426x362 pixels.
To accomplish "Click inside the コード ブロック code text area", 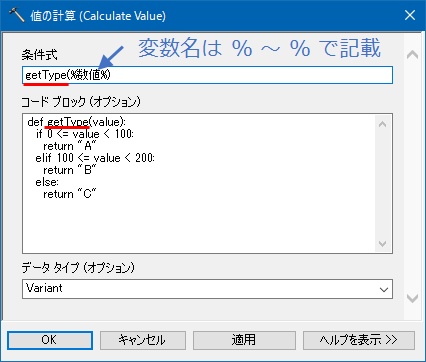I will click(207, 183).
